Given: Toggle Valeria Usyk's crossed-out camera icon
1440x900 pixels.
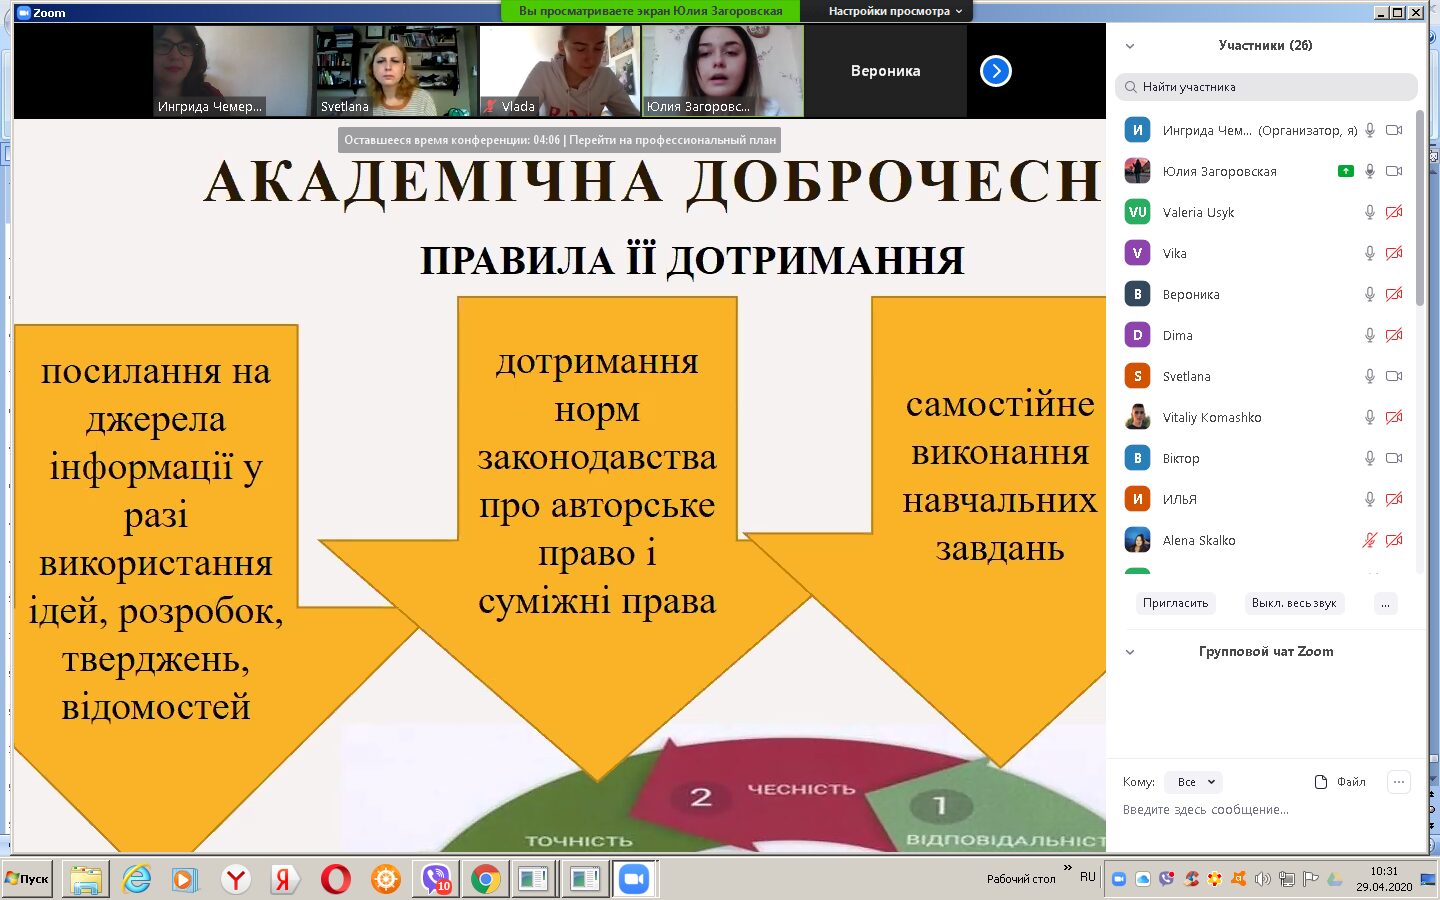Looking at the screenshot, I should point(1394,212).
